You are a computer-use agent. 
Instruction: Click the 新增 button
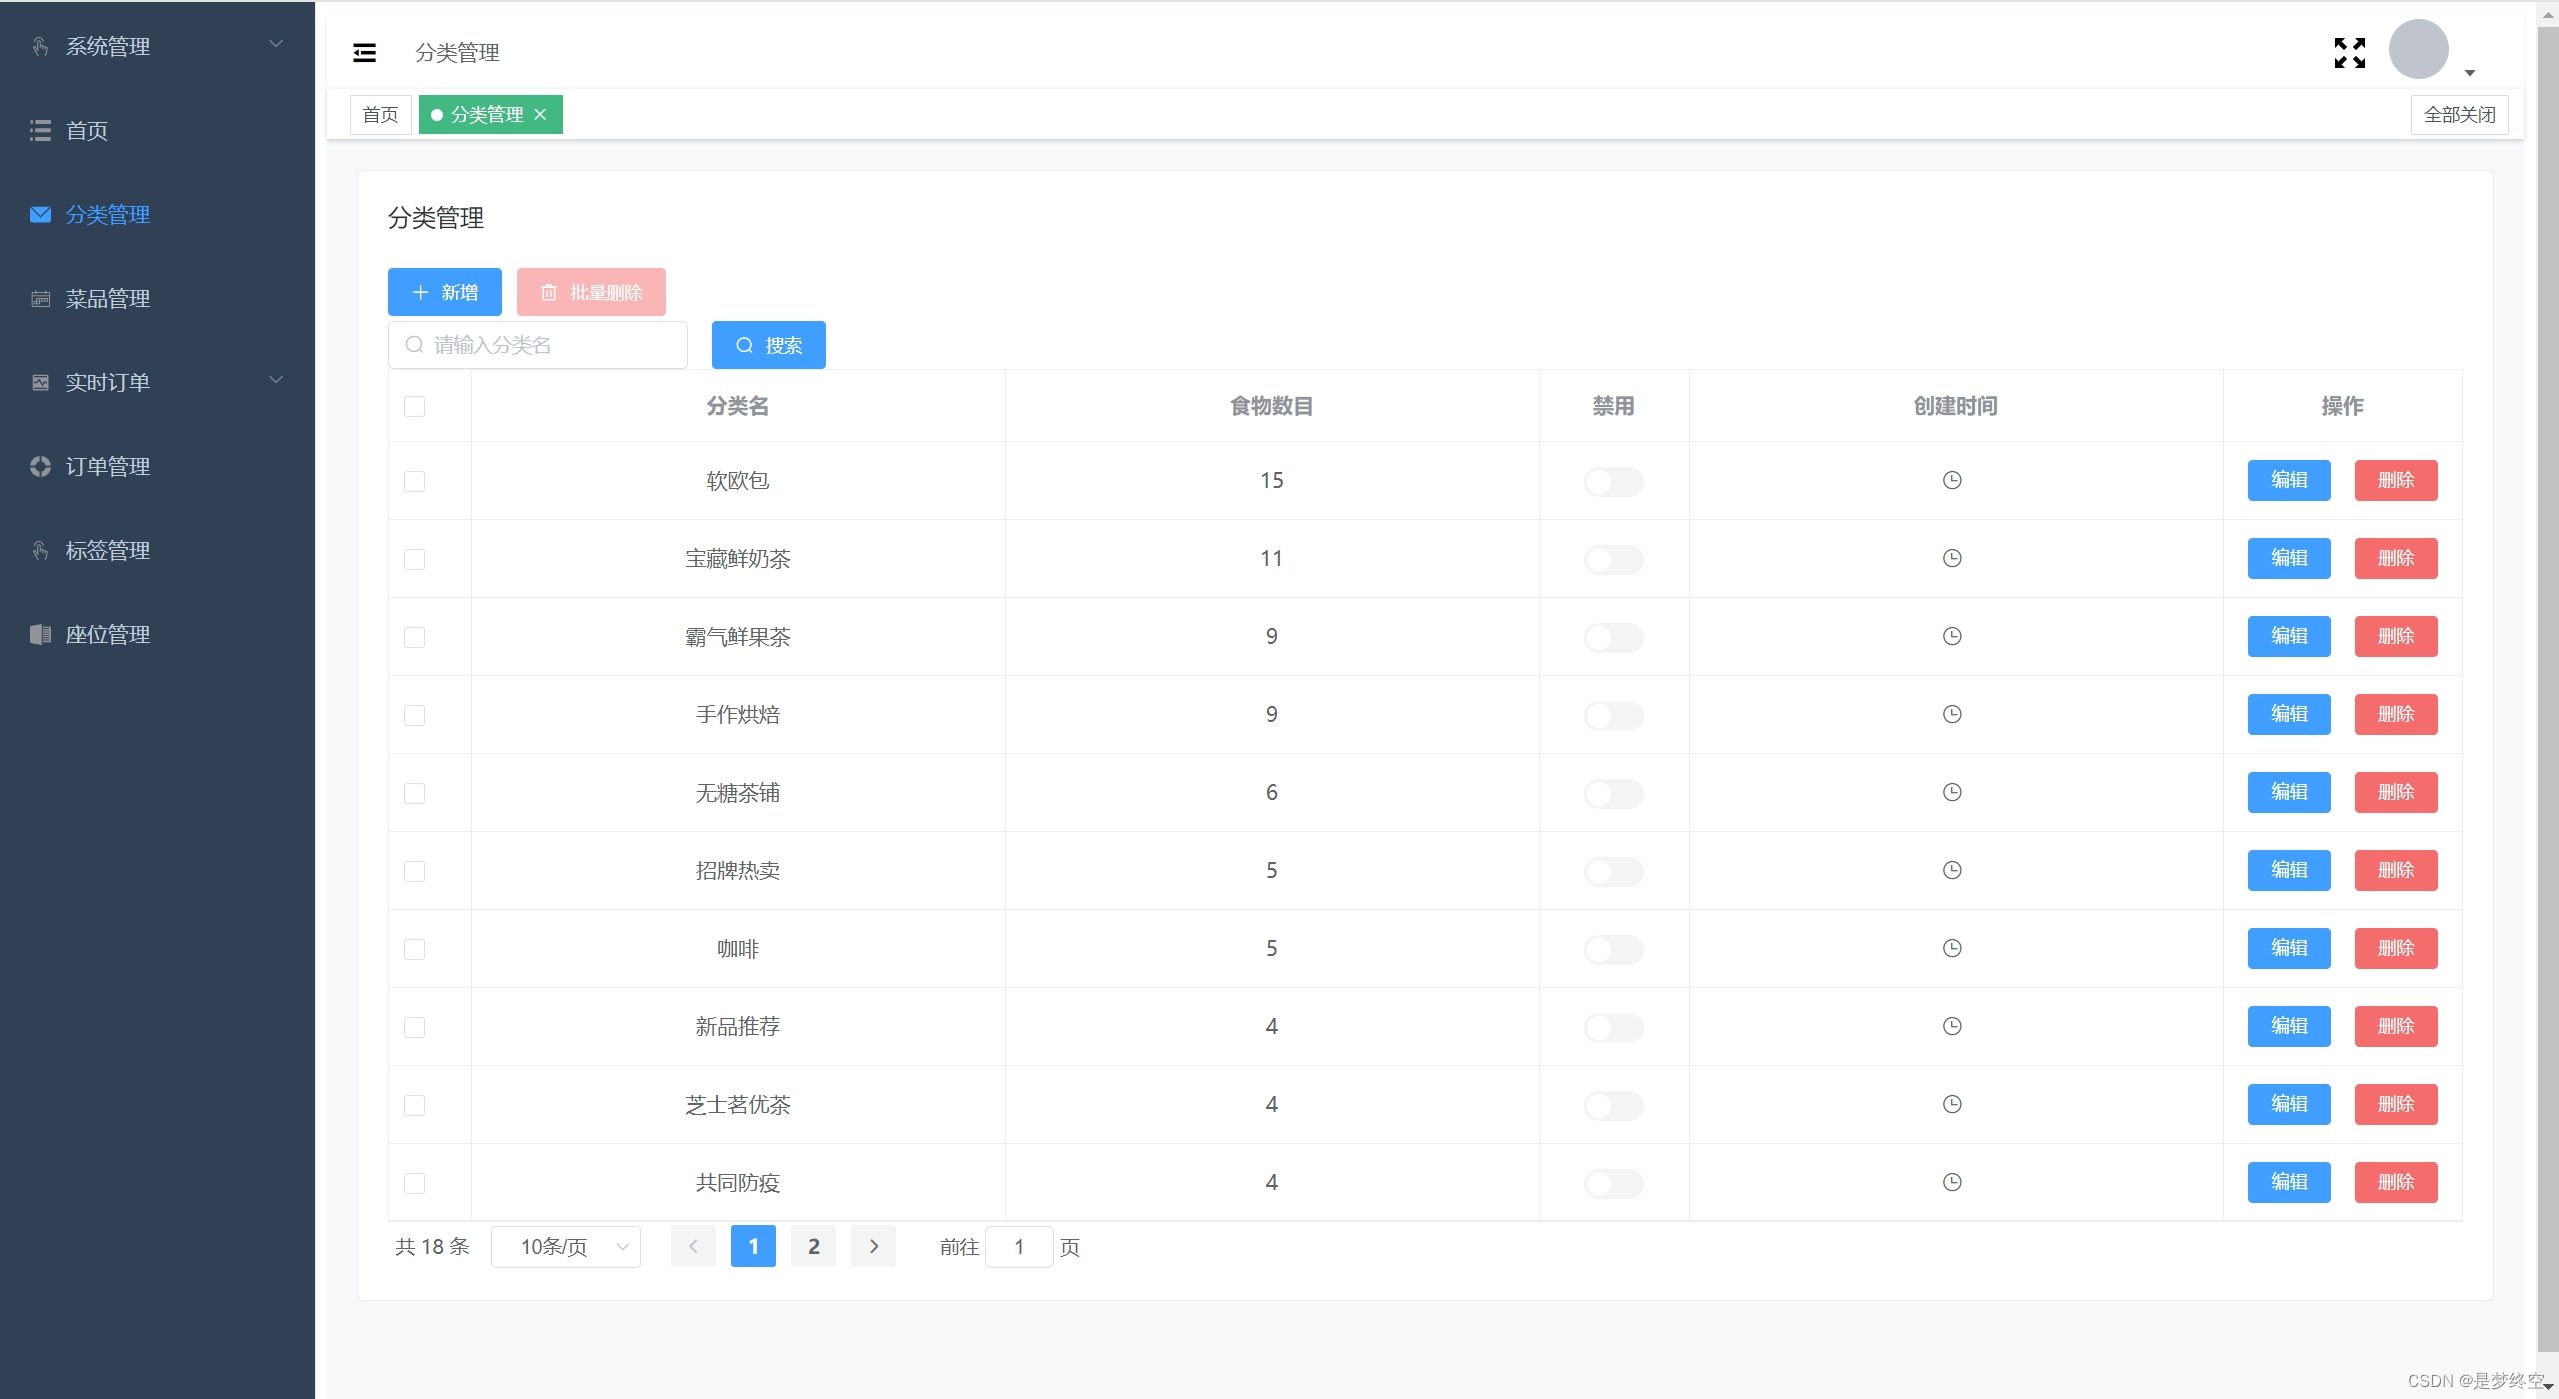point(444,292)
